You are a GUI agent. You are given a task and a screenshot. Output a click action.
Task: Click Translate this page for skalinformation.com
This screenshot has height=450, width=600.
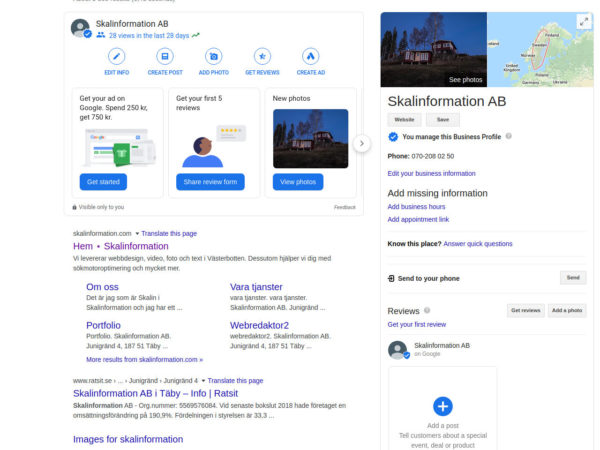[x=169, y=233]
